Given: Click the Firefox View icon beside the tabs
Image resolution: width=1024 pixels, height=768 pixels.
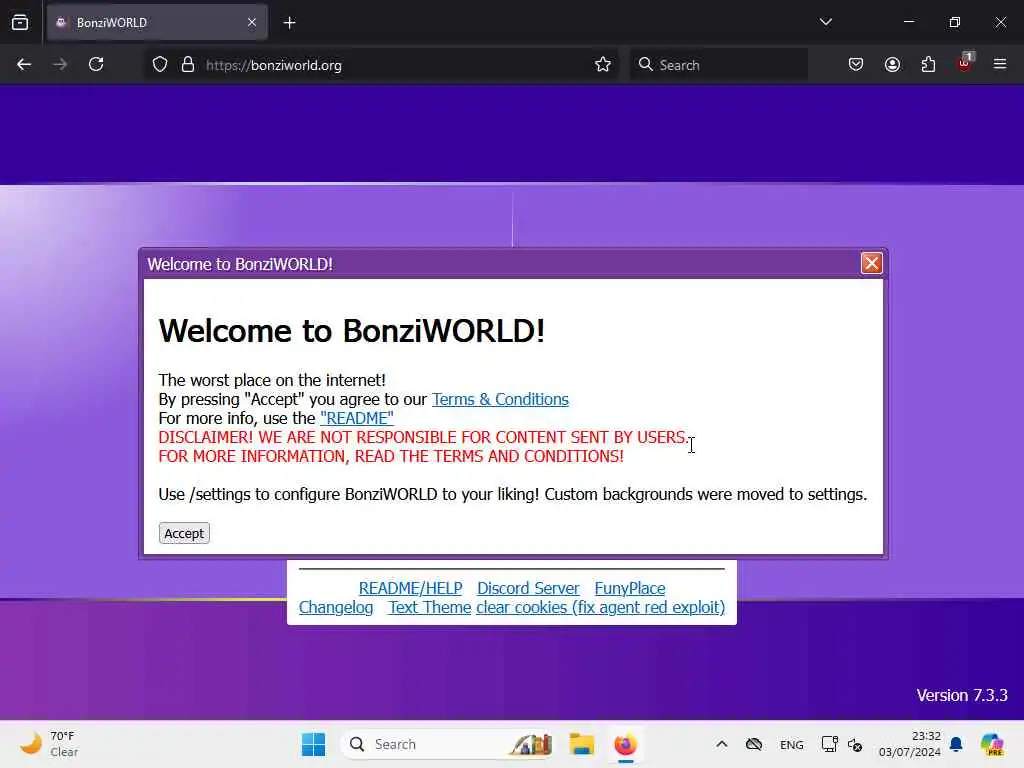Looking at the screenshot, I should tap(20, 23).
